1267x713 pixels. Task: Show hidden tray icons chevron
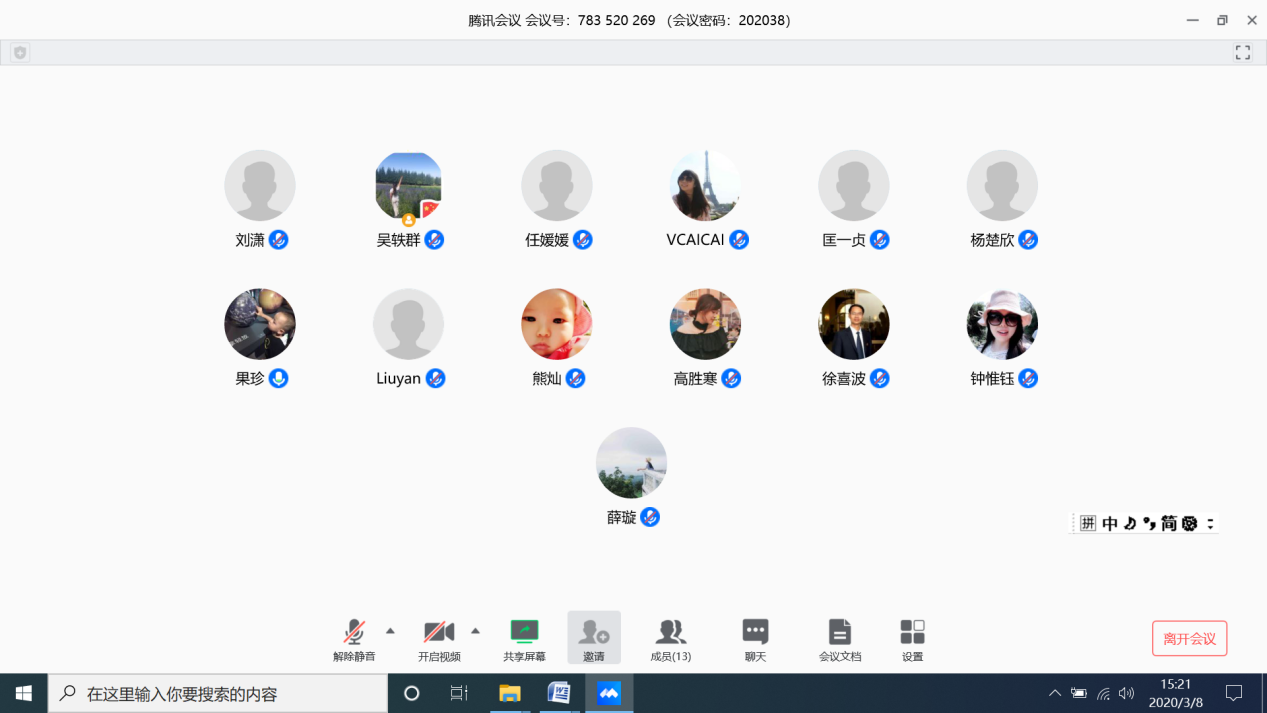(1055, 693)
